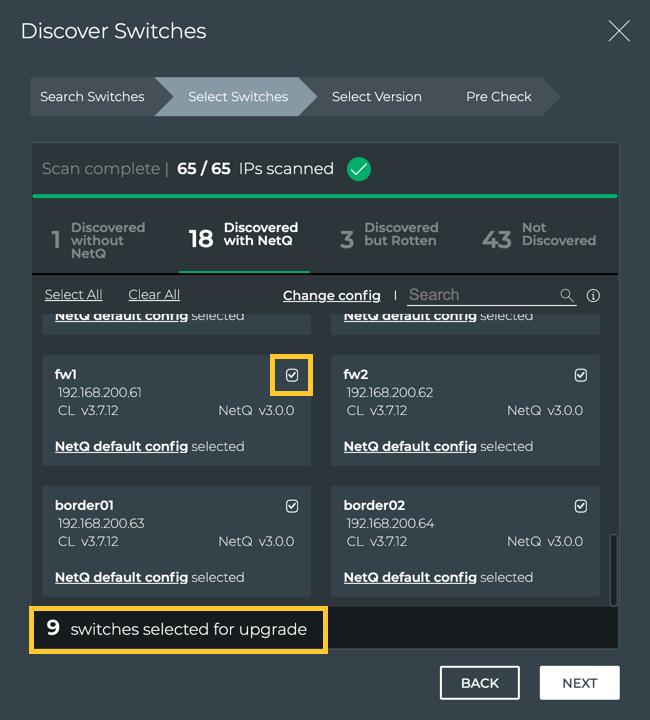Screen dimensions: 650x720
Task: Click the Select All link
Action: tap(73, 295)
